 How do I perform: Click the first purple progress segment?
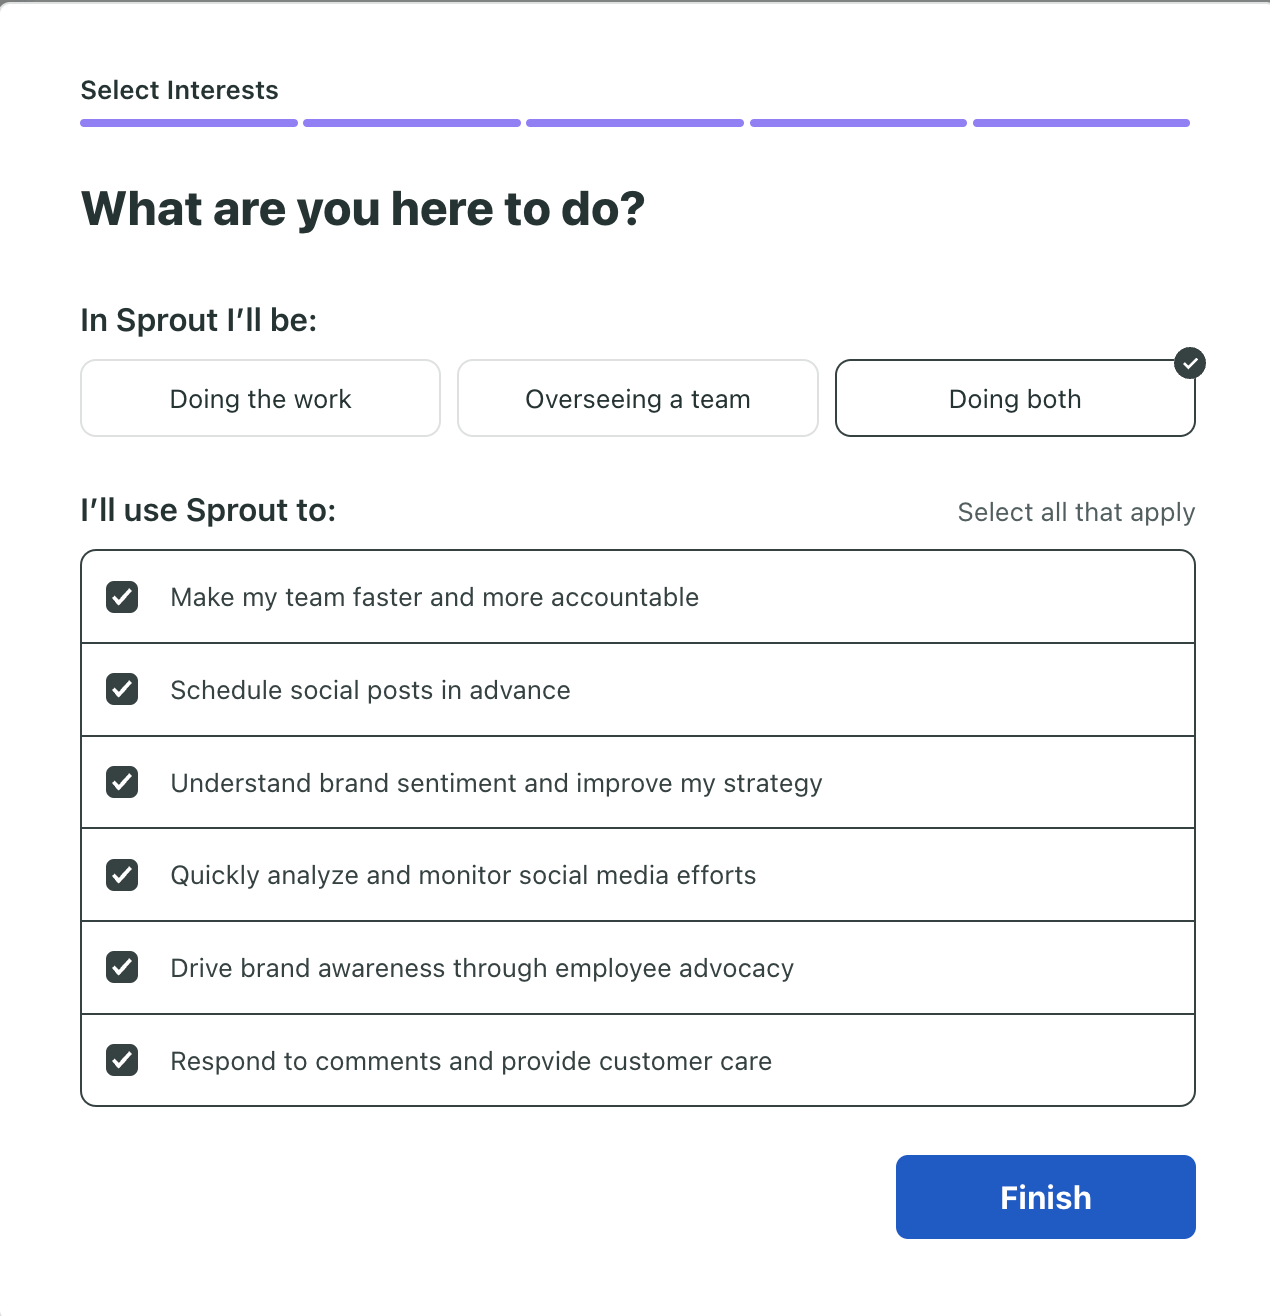pyautogui.click(x=188, y=122)
